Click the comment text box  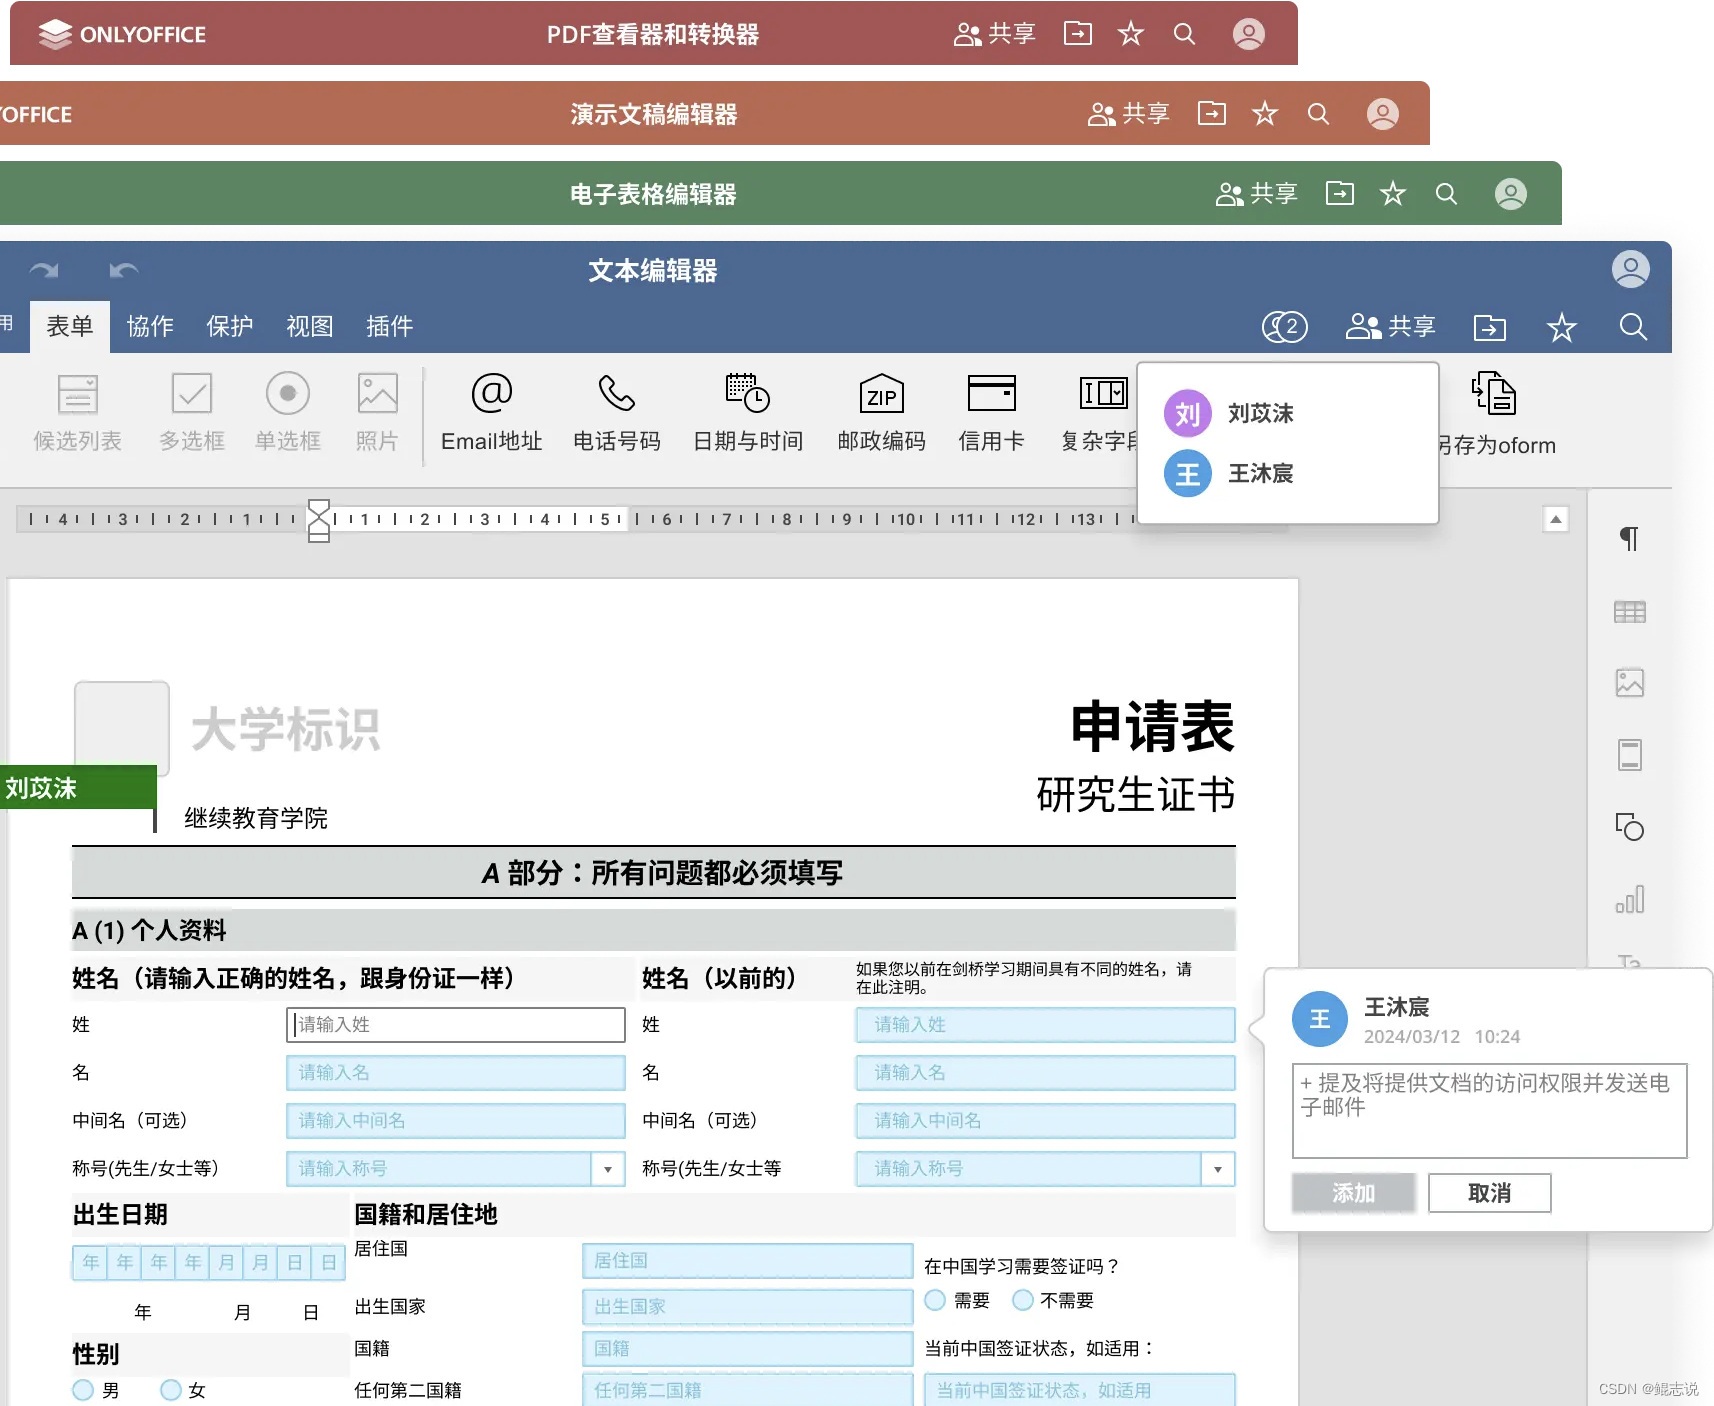tap(1489, 1111)
